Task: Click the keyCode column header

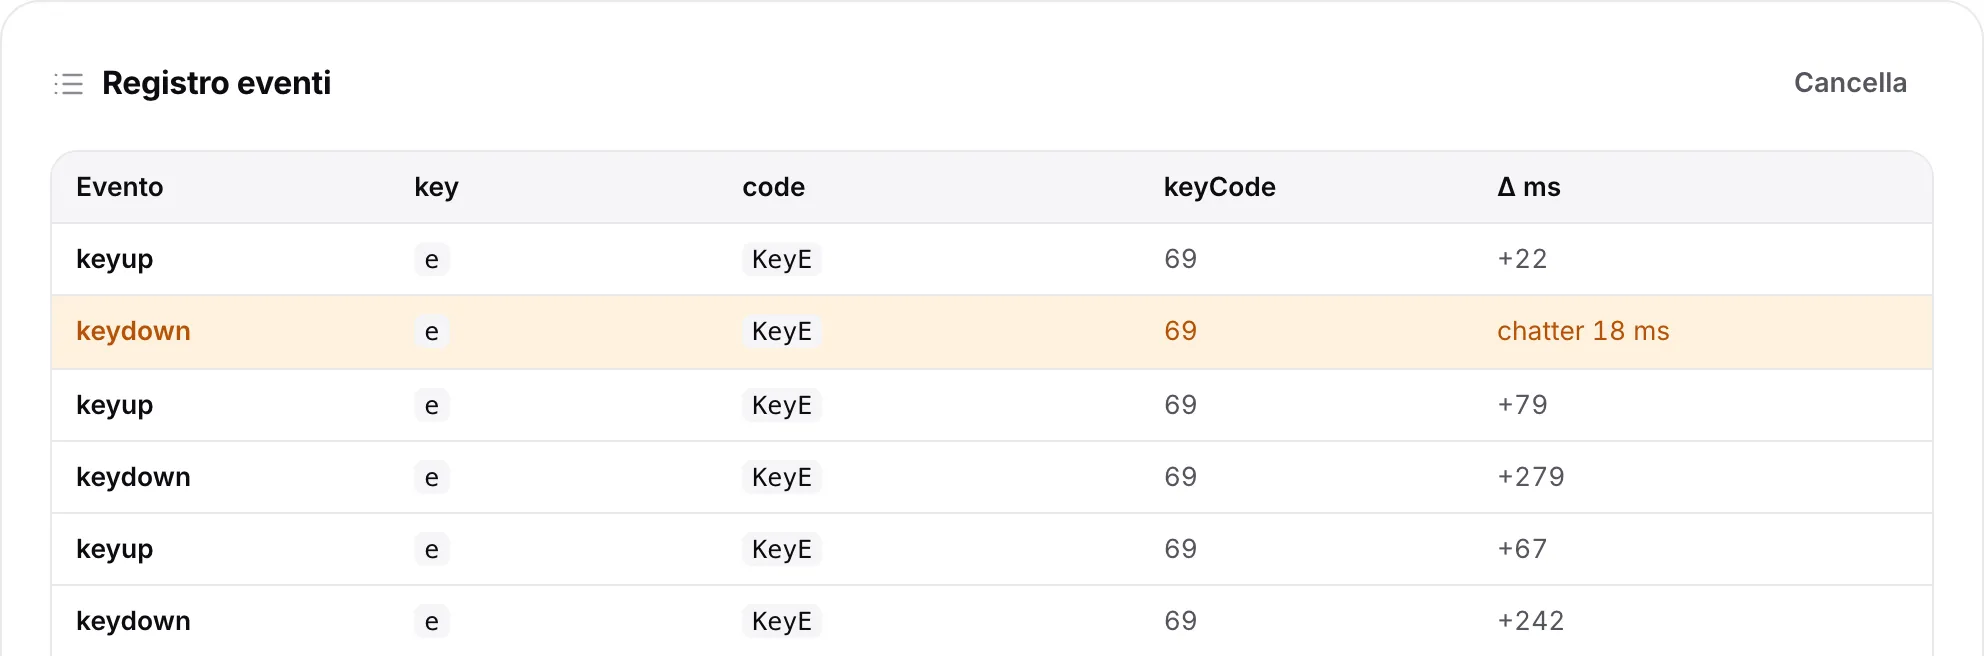Action: click(x=1219, y=187)
